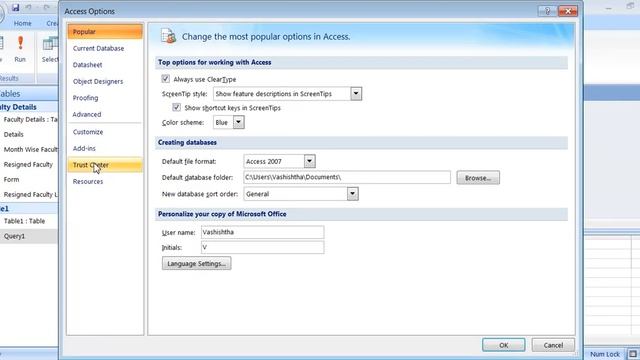The width and height of the screenshot is (640, 360).
Task: Close the Access Options dialog
Action: coord(568,11)
